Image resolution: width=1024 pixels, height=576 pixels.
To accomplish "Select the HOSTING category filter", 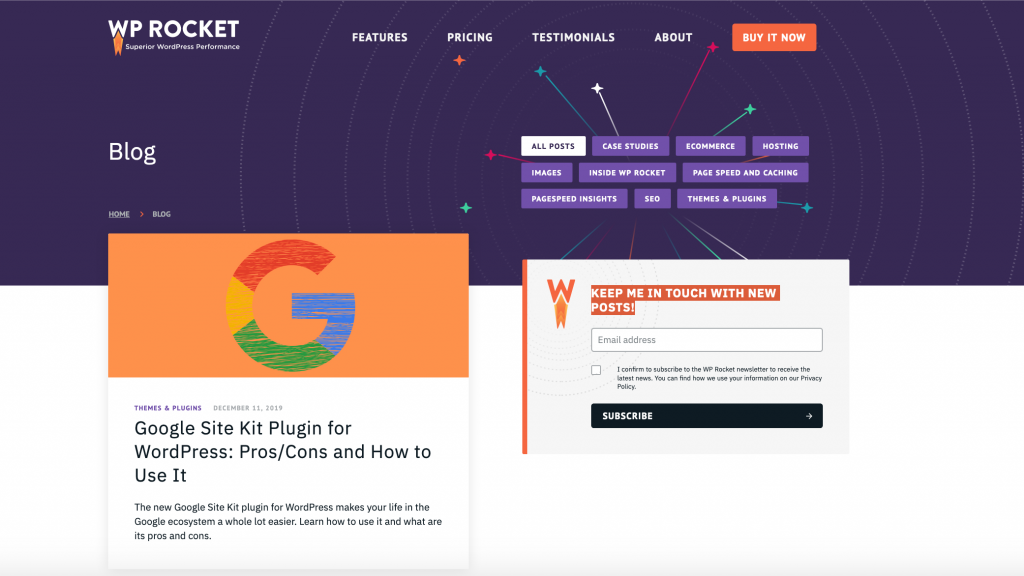I will pyautogui.click(x=780, y=145).
